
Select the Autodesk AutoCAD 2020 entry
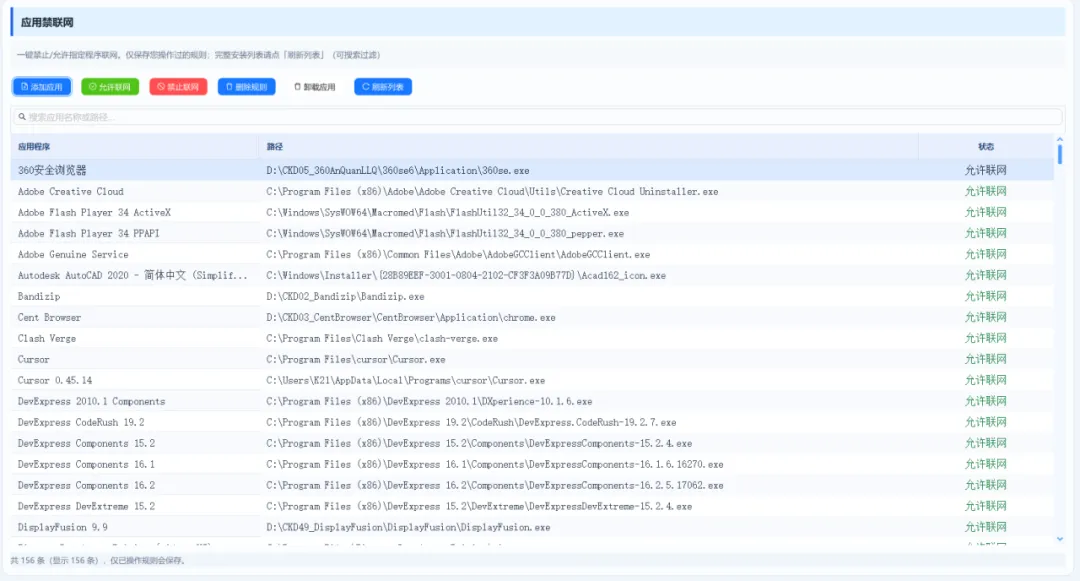(132, 275)
